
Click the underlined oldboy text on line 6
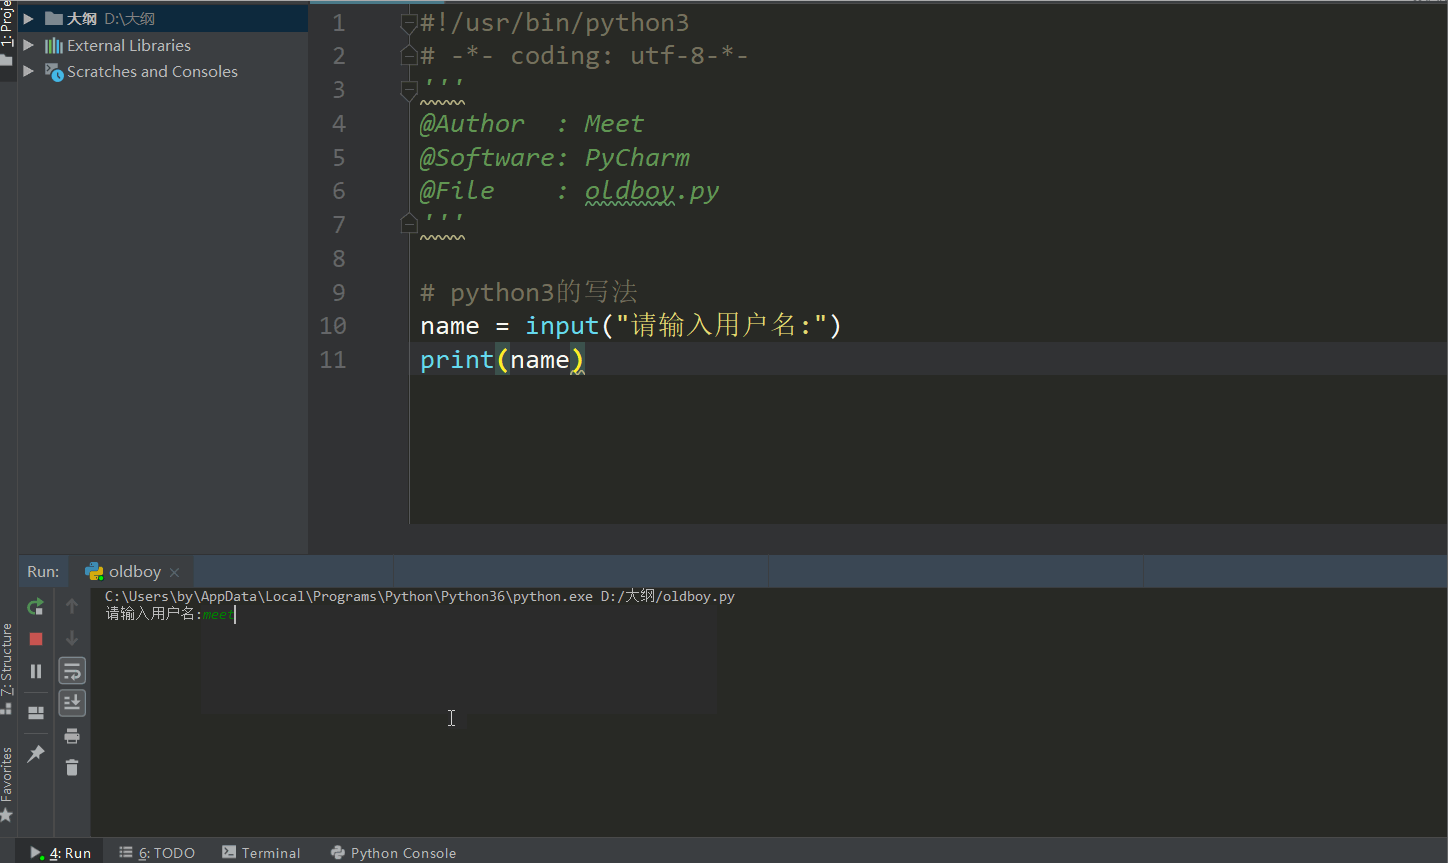click(x=630, y=191)
